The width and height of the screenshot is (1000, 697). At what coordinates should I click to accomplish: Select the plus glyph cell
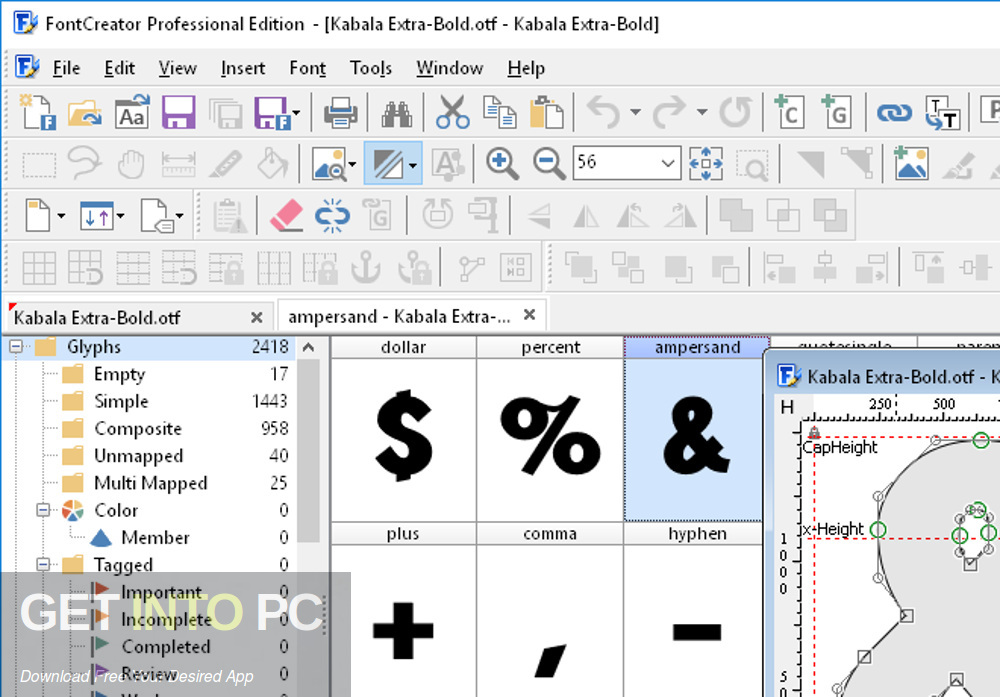[404, 611]
